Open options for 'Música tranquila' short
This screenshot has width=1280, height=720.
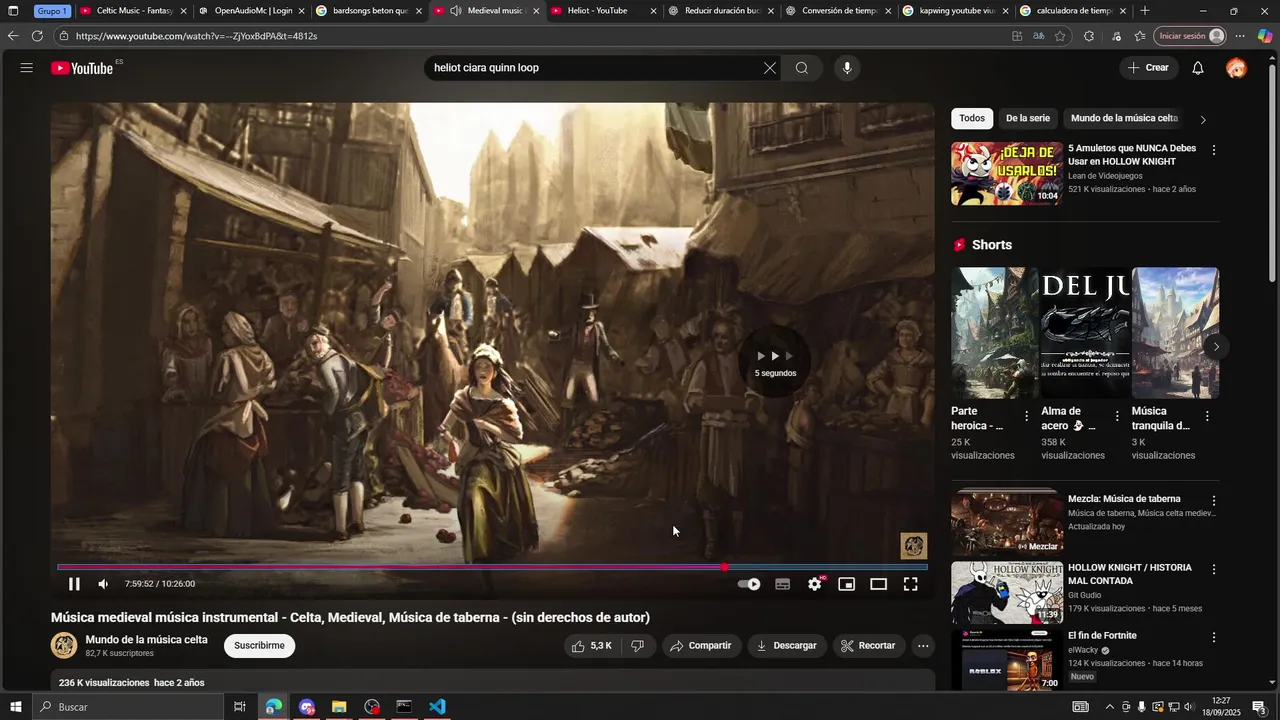[x=1207, y=416]
